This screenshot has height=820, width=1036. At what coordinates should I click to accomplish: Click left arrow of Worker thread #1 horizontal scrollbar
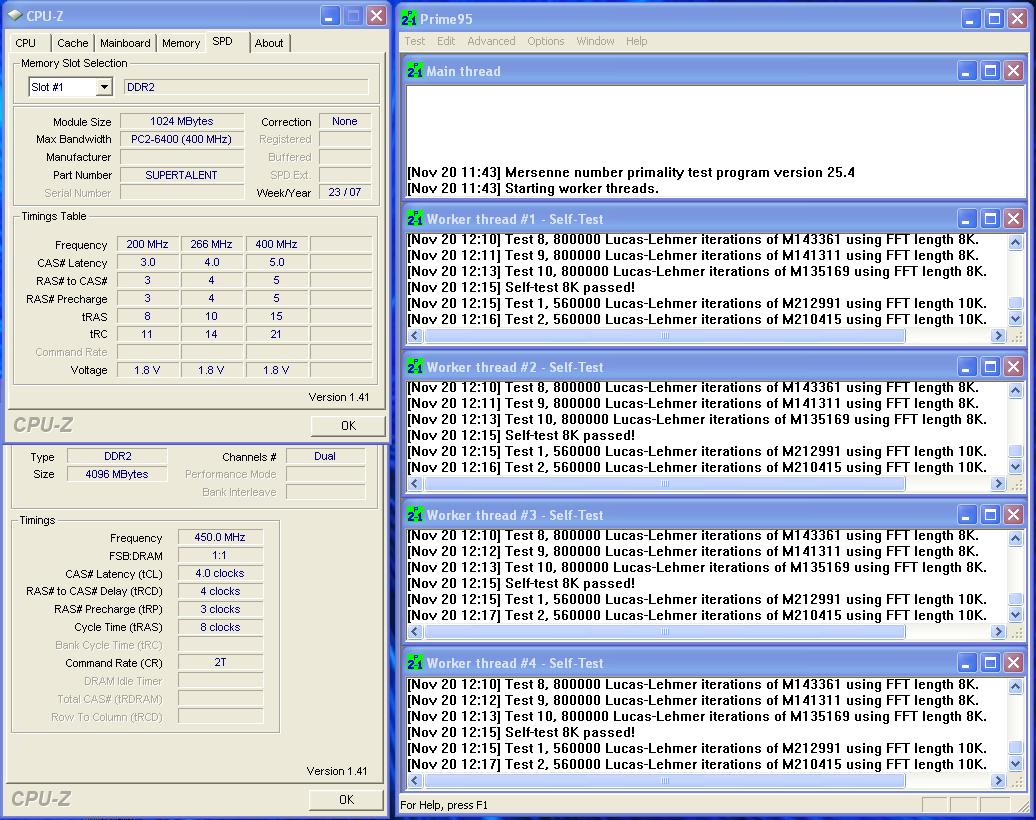tap(415, 336)
